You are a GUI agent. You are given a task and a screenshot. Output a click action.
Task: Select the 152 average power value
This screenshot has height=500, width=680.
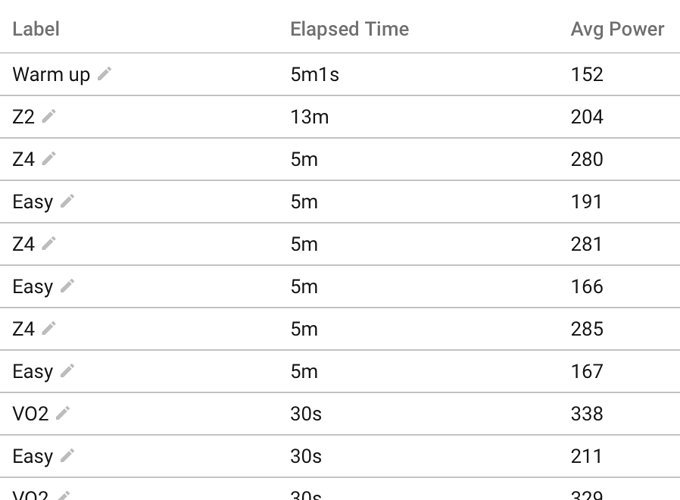click(587, 75)
